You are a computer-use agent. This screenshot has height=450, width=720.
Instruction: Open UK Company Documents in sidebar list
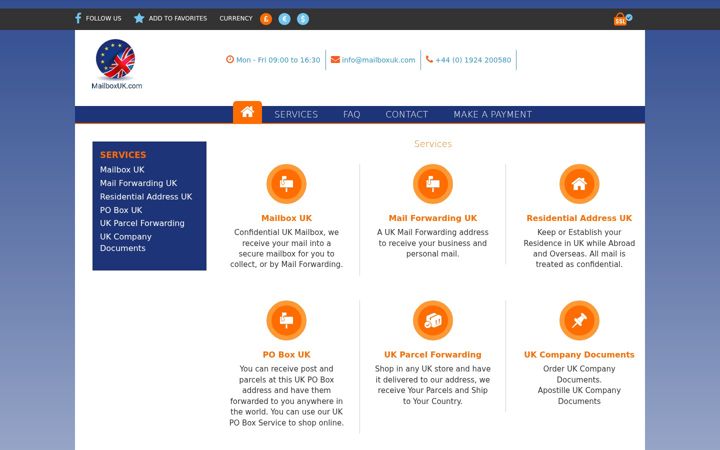[126, 242]
